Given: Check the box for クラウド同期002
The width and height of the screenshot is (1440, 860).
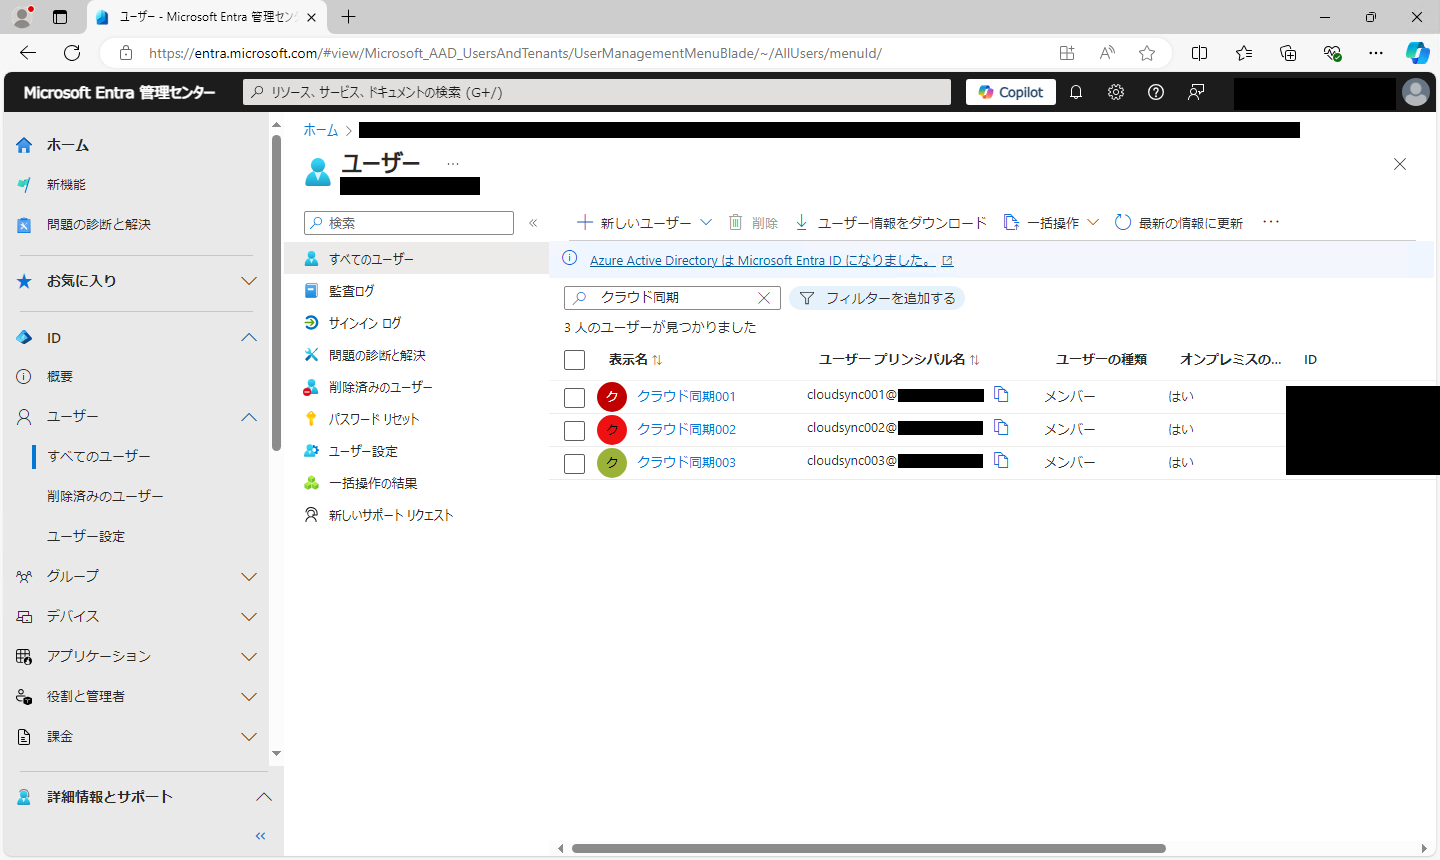Looking at the screenshot, I should pyautogui.click(x=574, y=430).
